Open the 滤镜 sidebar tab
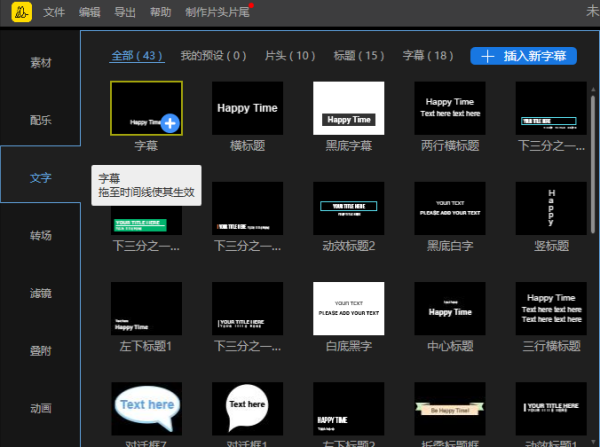This screenshot has width=600, height=447. (x=41, y=293)
